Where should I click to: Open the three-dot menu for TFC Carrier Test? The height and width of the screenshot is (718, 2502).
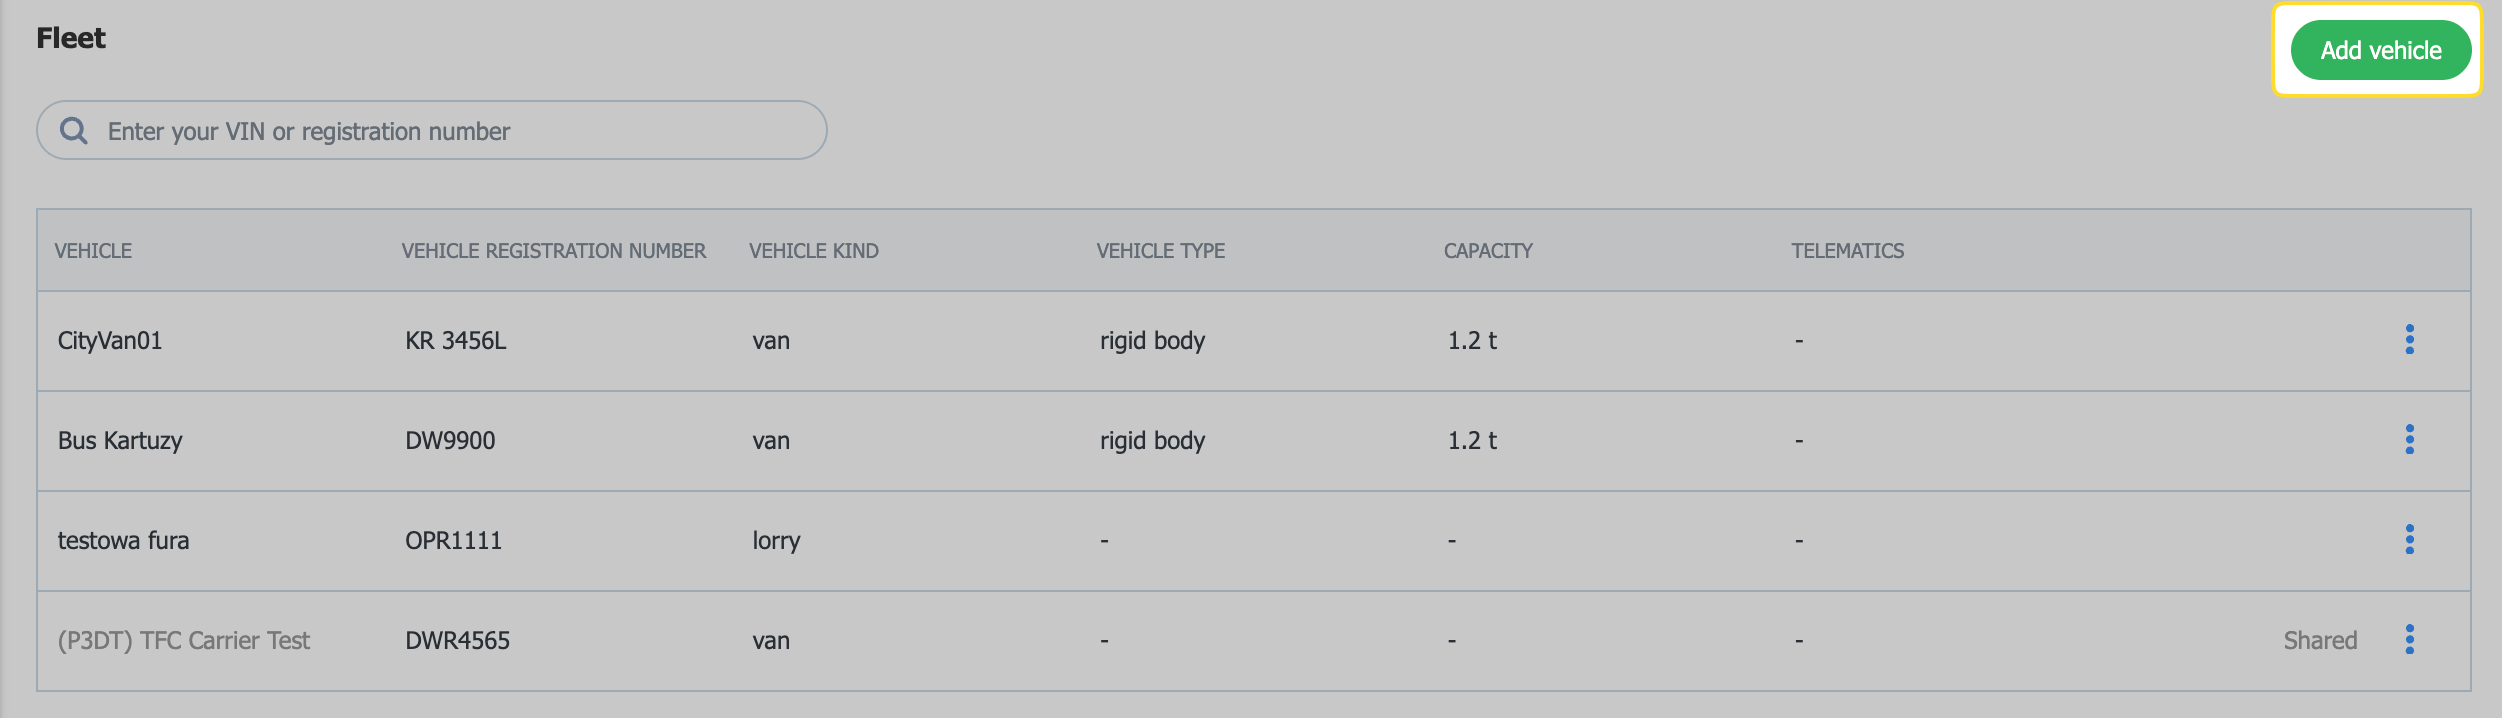2409,640
